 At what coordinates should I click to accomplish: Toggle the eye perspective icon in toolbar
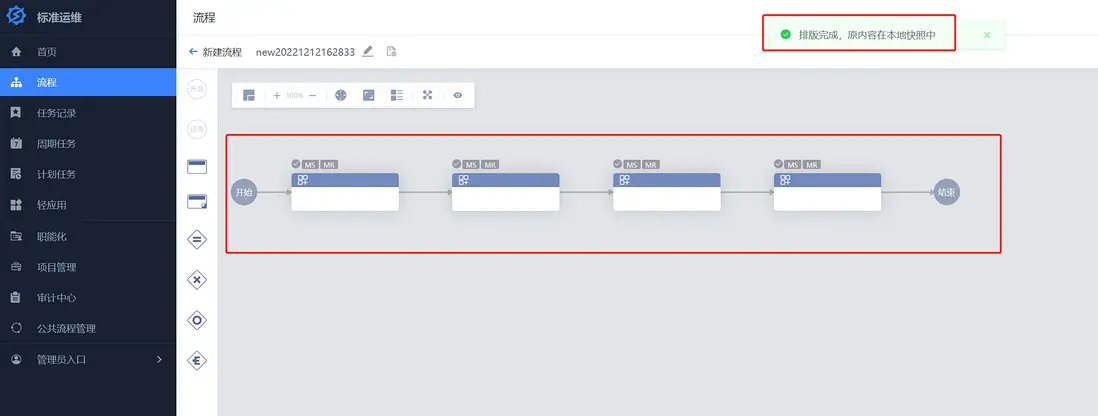pyautogui.click(x=457, y=95)
